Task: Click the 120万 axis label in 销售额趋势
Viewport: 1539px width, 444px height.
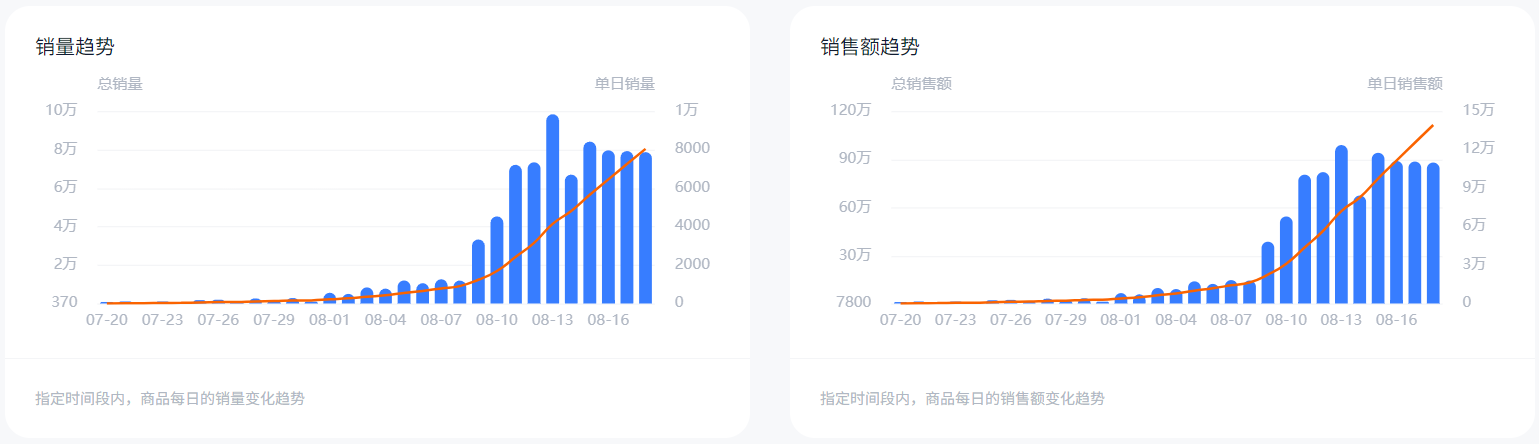Action: click(851, 110)
